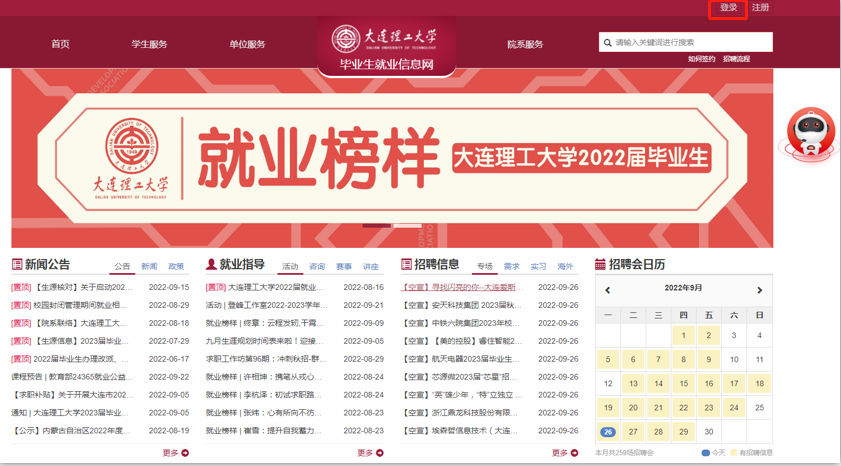
Task: Click 2022年9月 calendar month title
Action: (x=683, y=288)
